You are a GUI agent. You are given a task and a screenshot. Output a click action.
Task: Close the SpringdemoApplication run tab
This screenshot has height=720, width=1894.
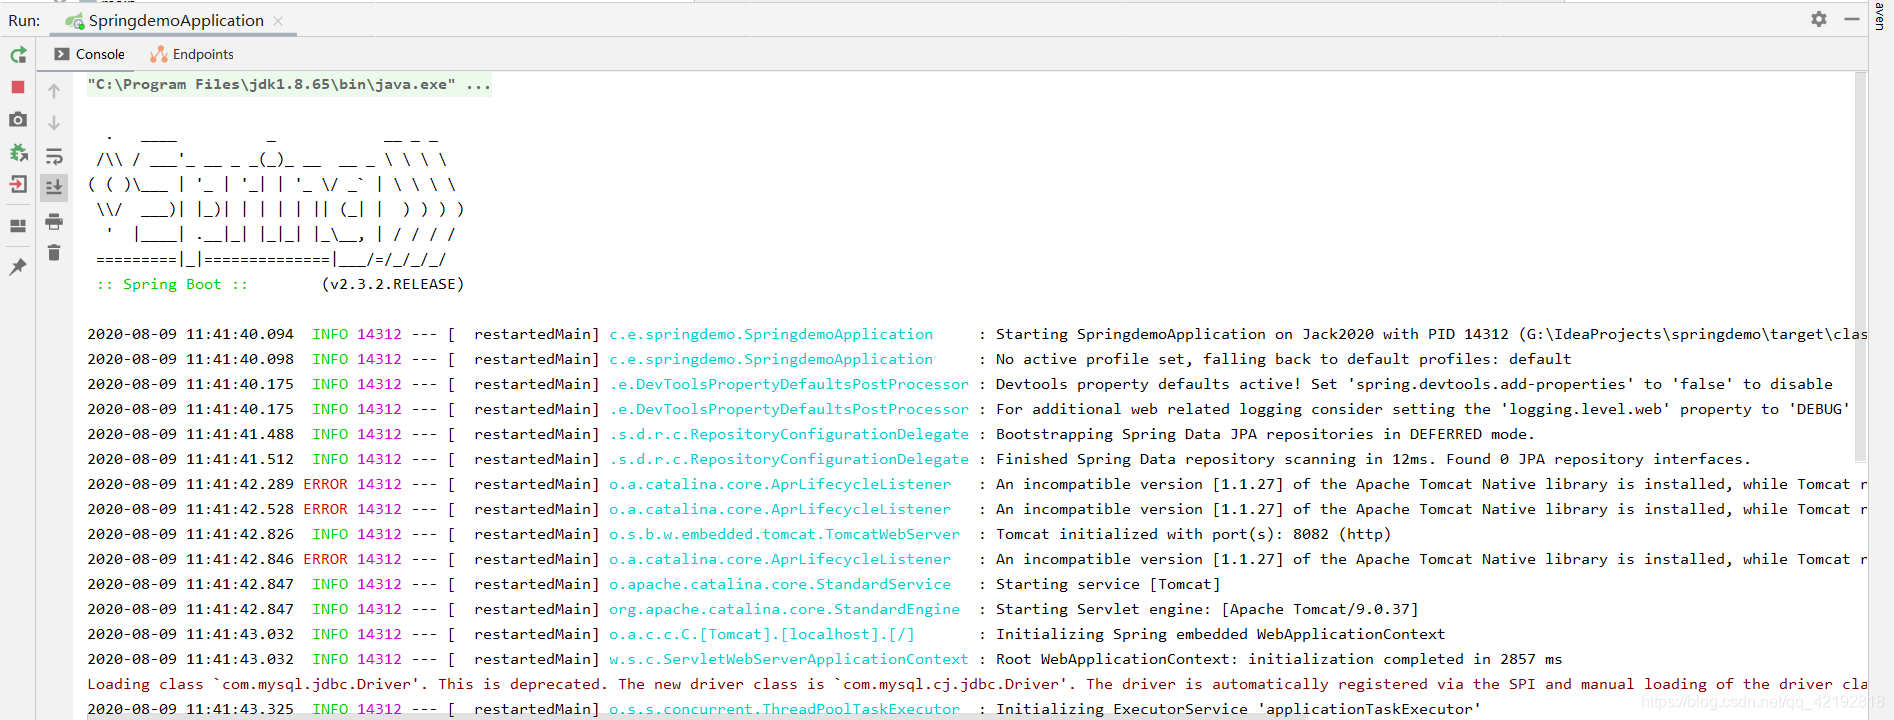click(278, 21)
